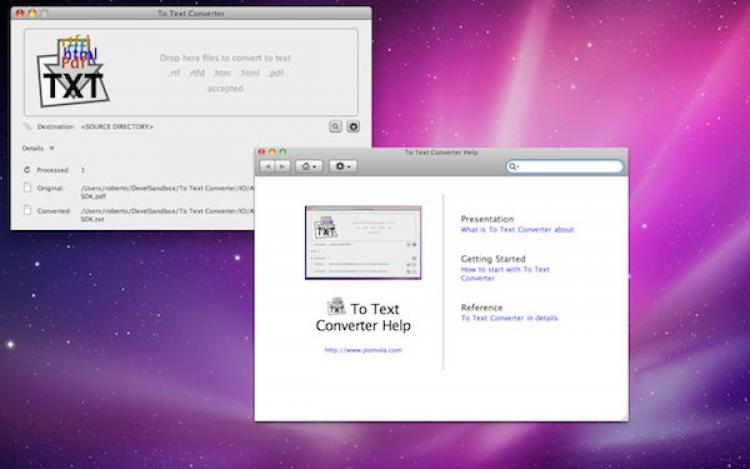Collapse the Details disclosure triangle
Screen dimensions: 750x469
[52, 148]
